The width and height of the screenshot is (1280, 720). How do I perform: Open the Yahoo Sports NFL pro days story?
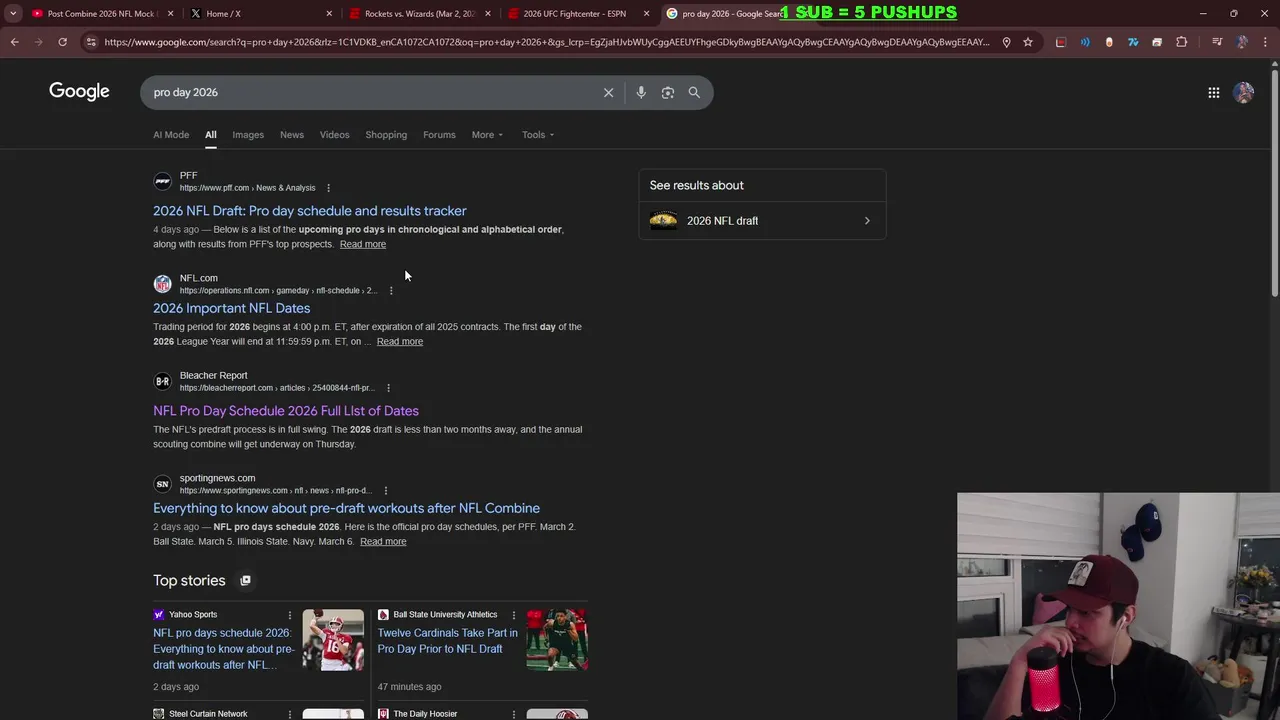coord(223,649)
